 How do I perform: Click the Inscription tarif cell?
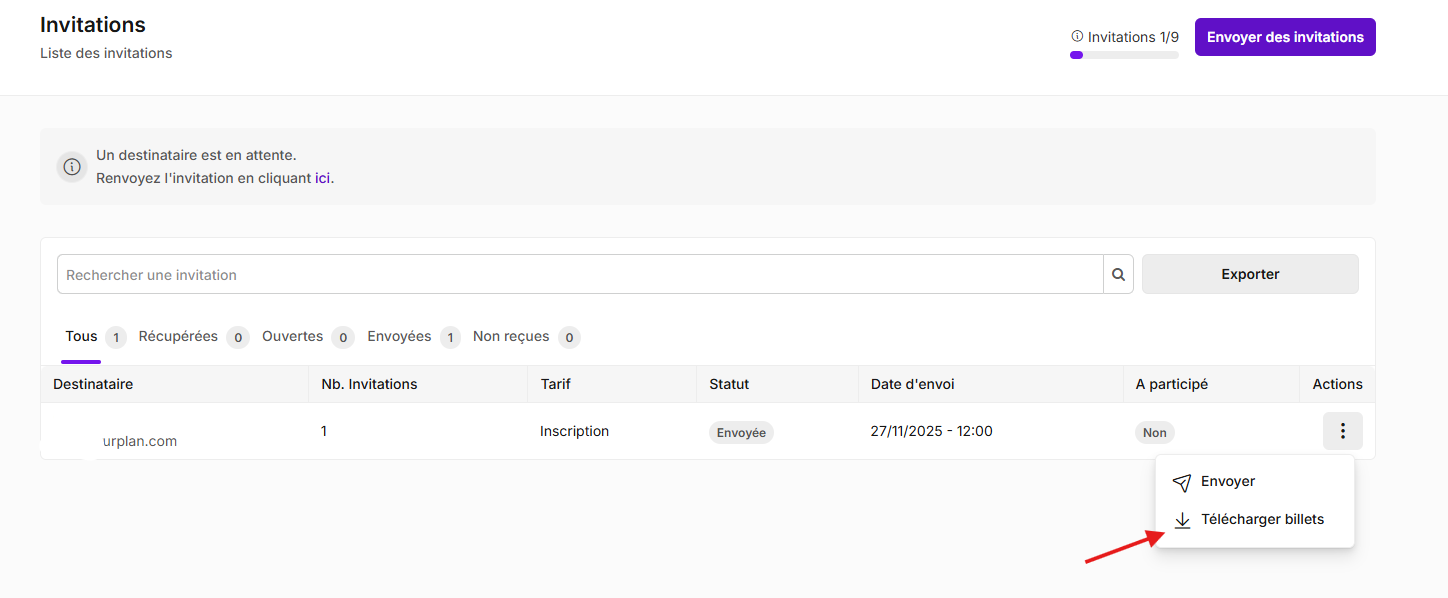574,431
